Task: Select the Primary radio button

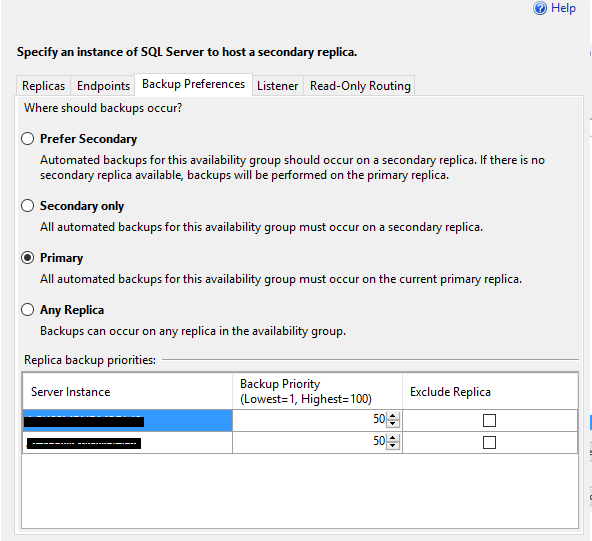Action: tap(28, 258)
